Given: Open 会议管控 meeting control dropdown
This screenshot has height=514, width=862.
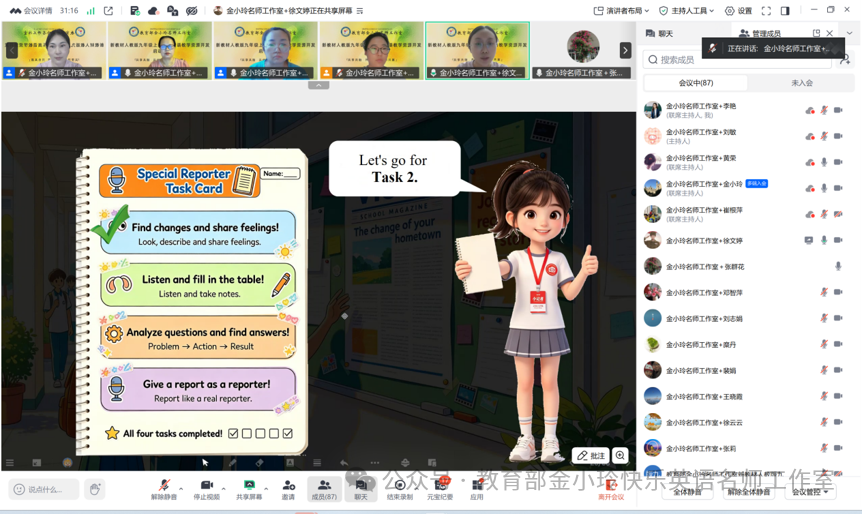Looking at the screenshot, I should coord(809,492).
